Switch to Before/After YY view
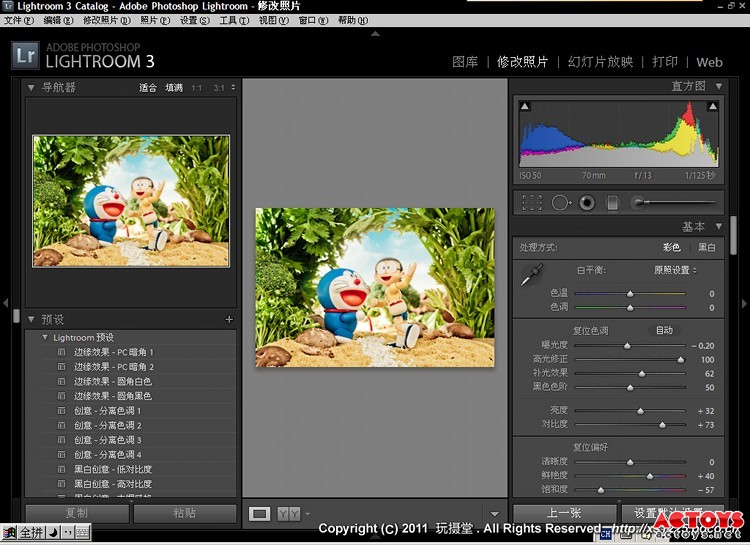 pos(289,514)
